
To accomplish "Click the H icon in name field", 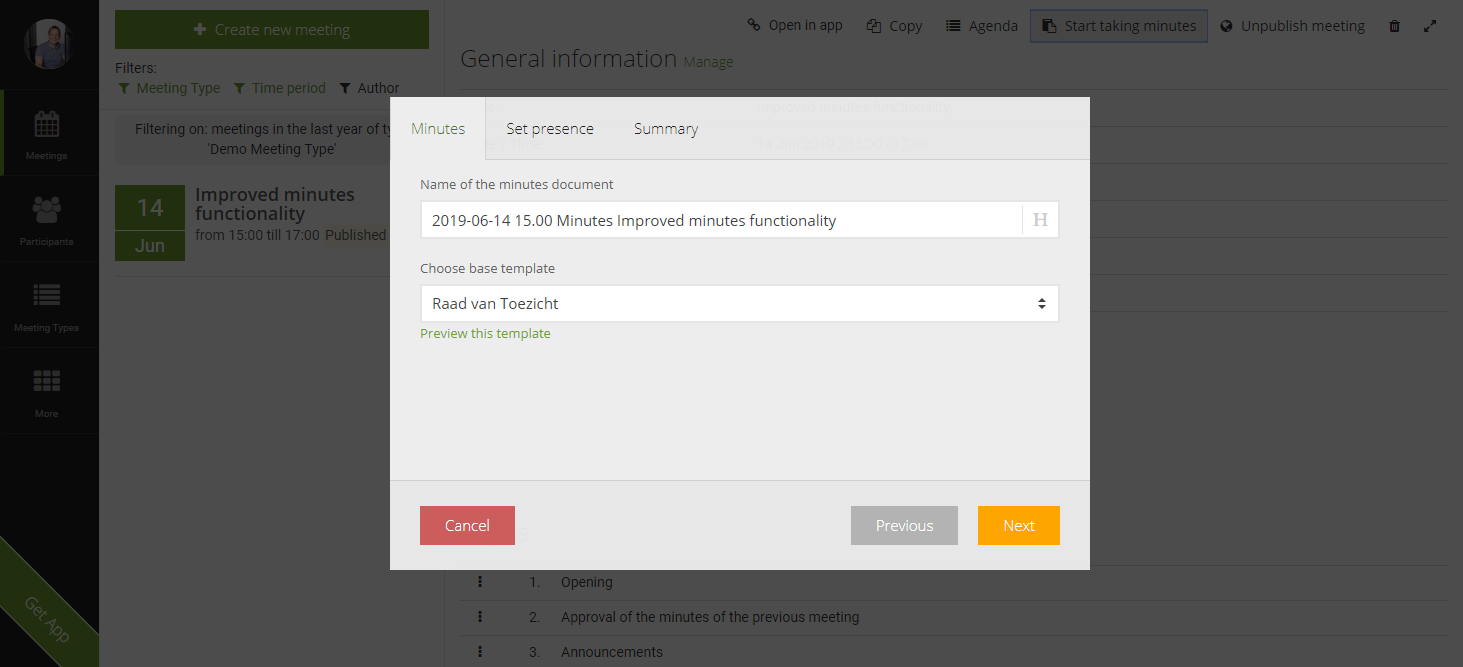I will pyautogui.click(x=1040, y=220).
